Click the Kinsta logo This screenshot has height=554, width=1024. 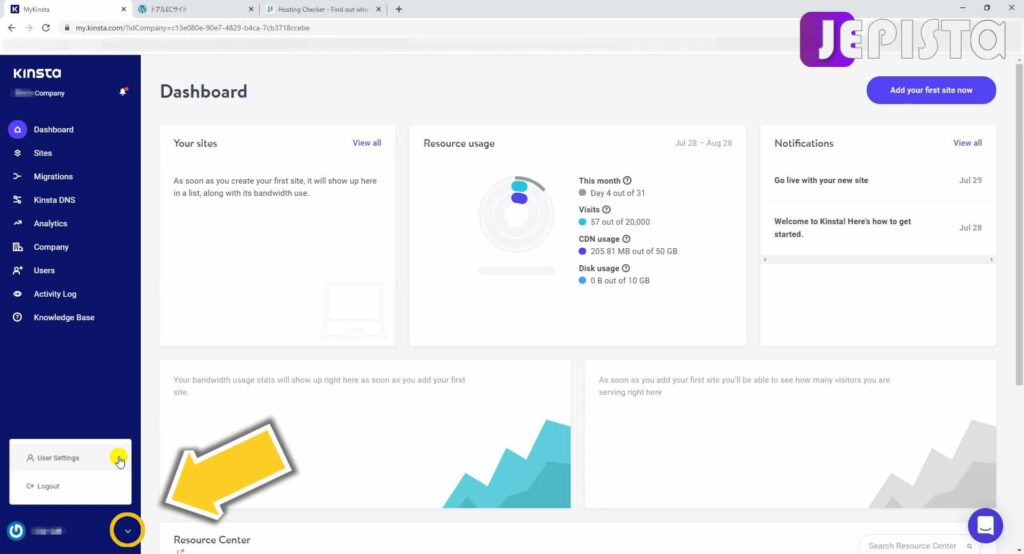coord(37,73)
